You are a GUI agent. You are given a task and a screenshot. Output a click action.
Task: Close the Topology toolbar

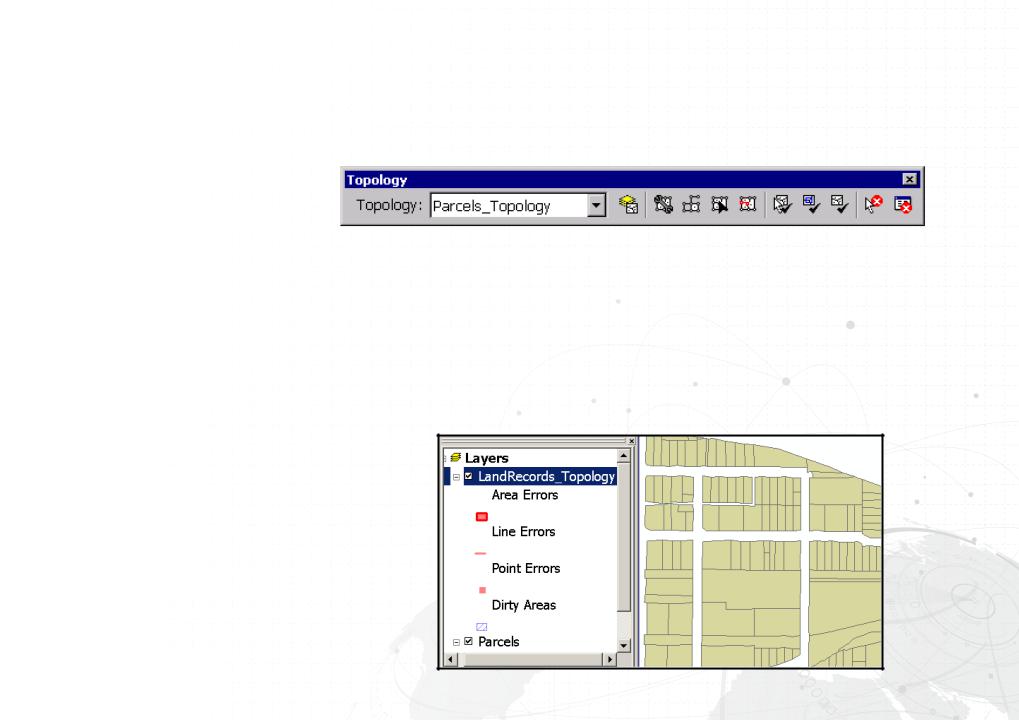tap(909, 179)
